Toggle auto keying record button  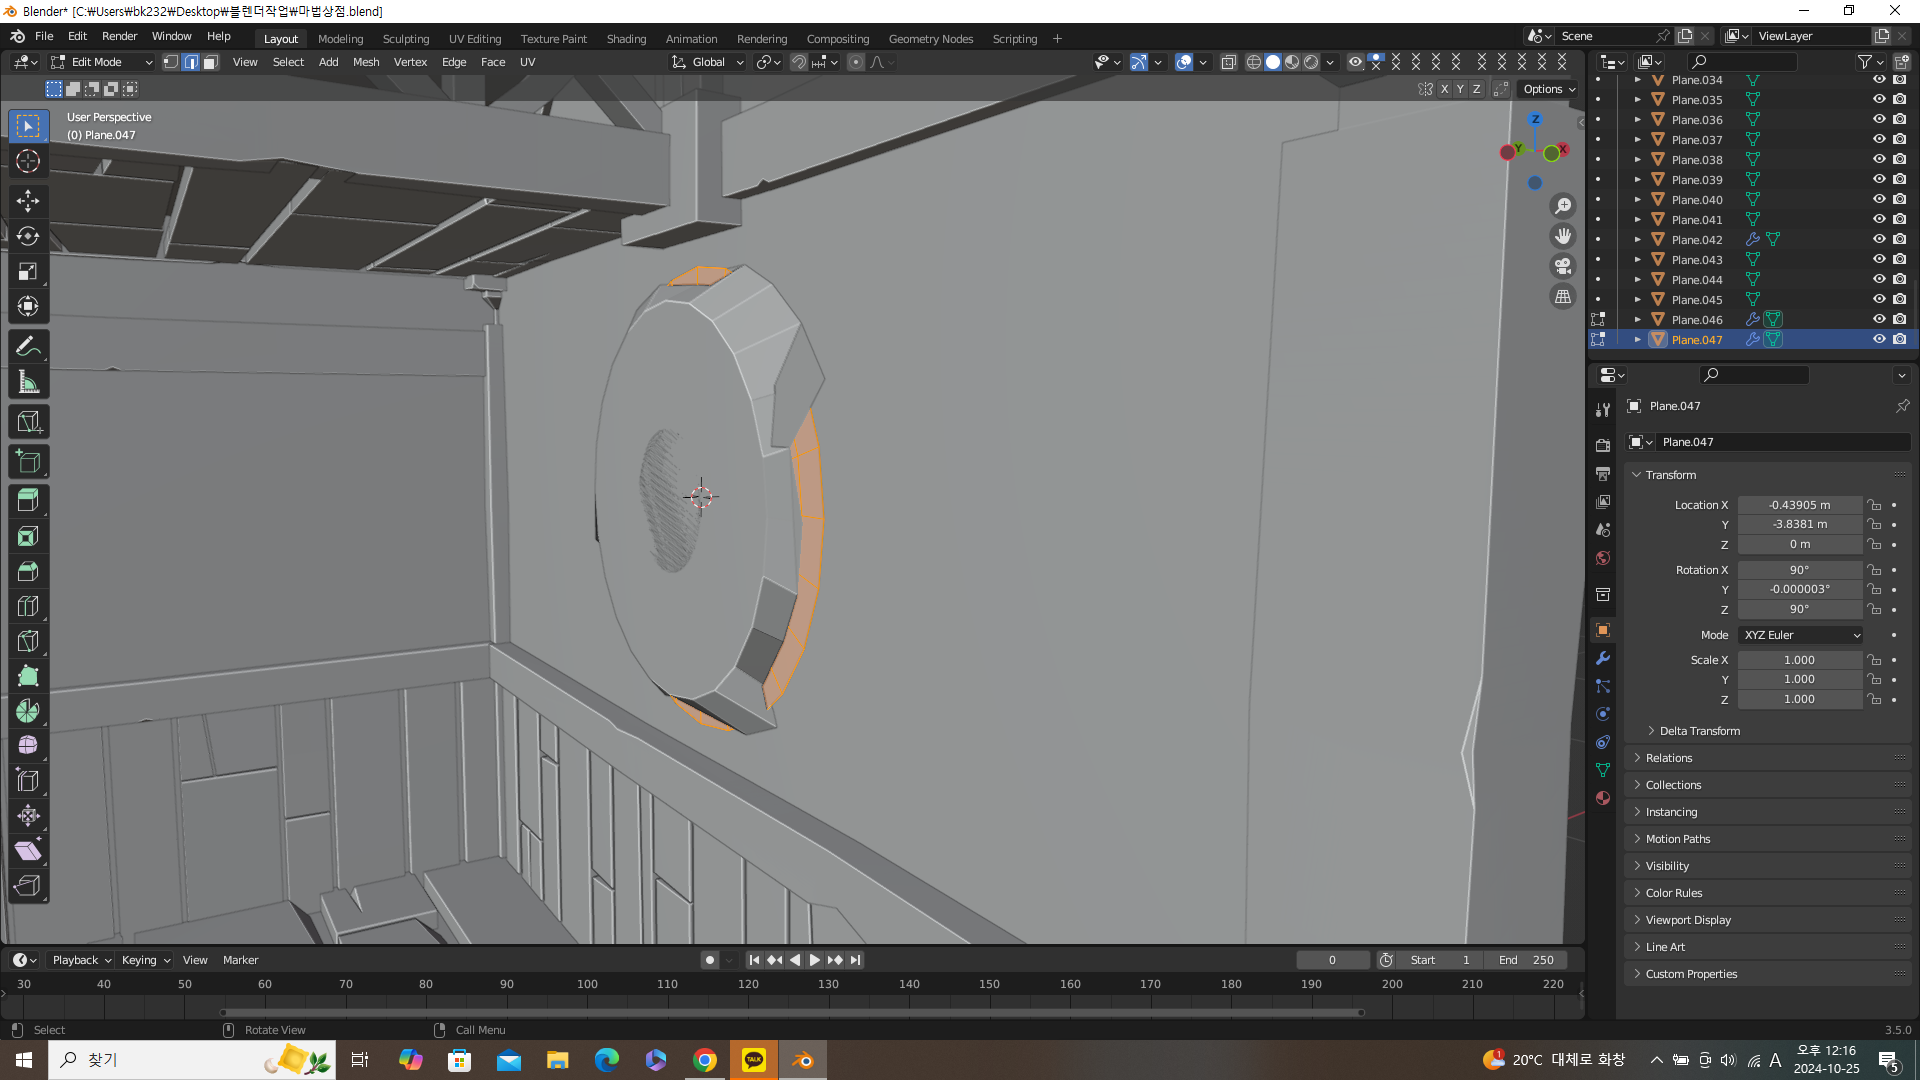point(710,960)
